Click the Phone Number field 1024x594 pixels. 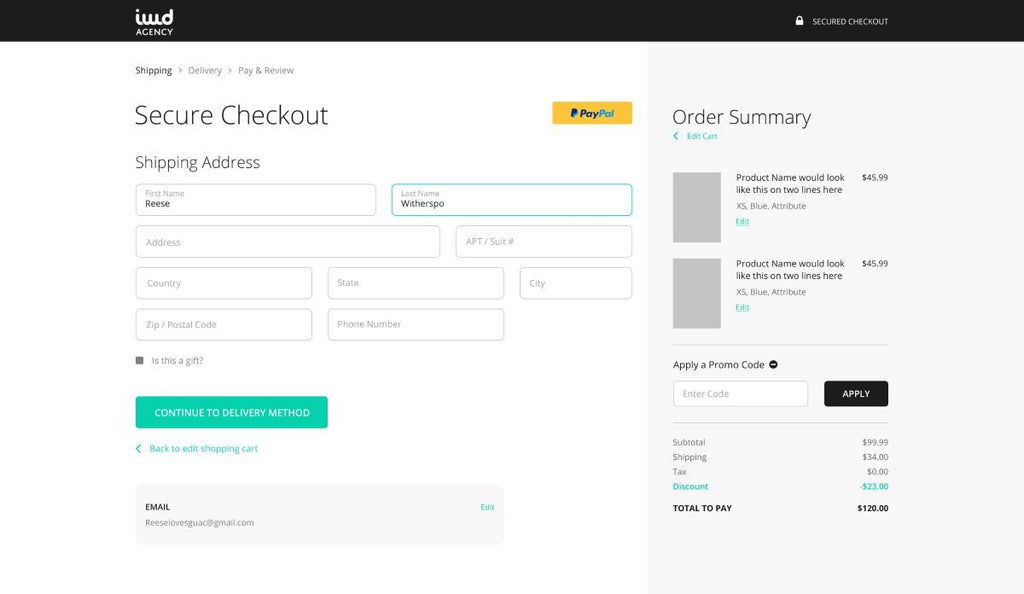coord(415,324)
